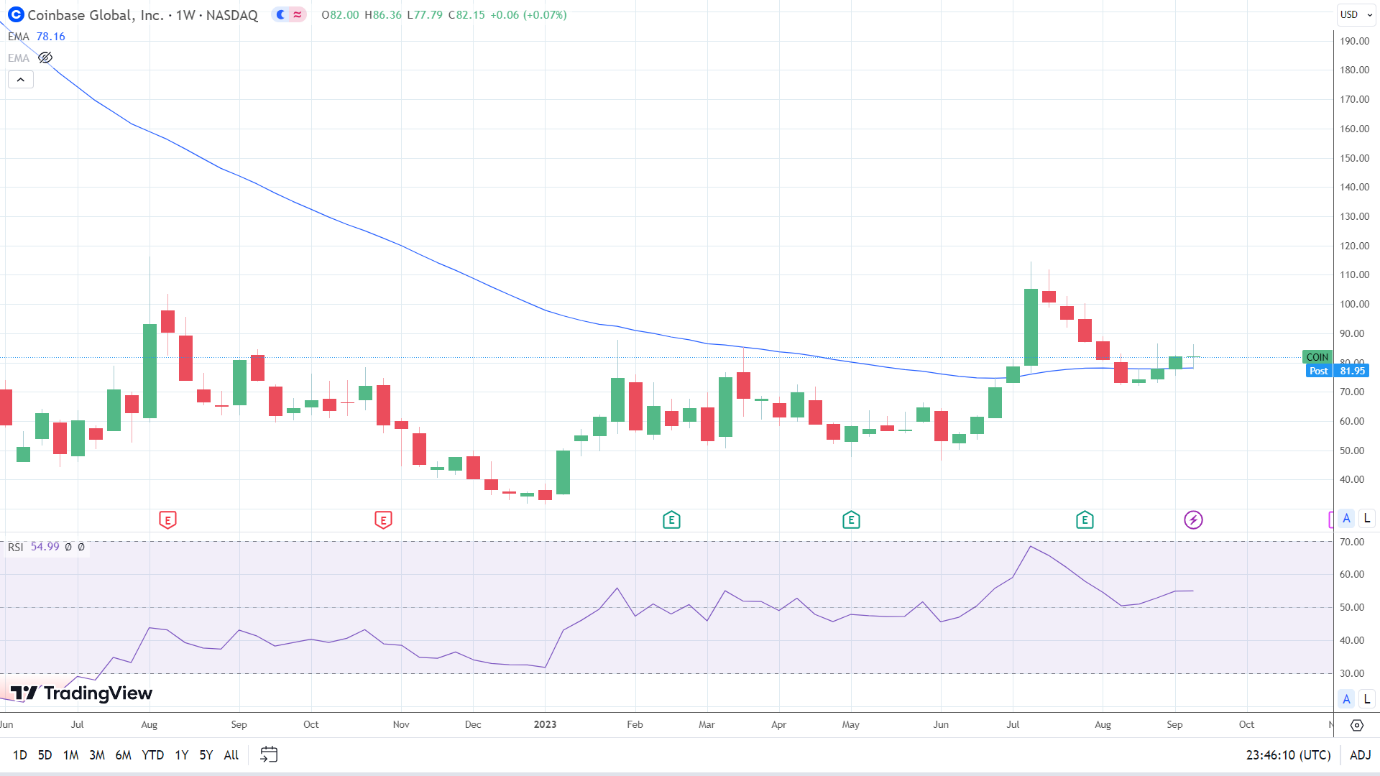Select the 5Y range
This screenshot has height=776, width=1380.
point(206,755)
